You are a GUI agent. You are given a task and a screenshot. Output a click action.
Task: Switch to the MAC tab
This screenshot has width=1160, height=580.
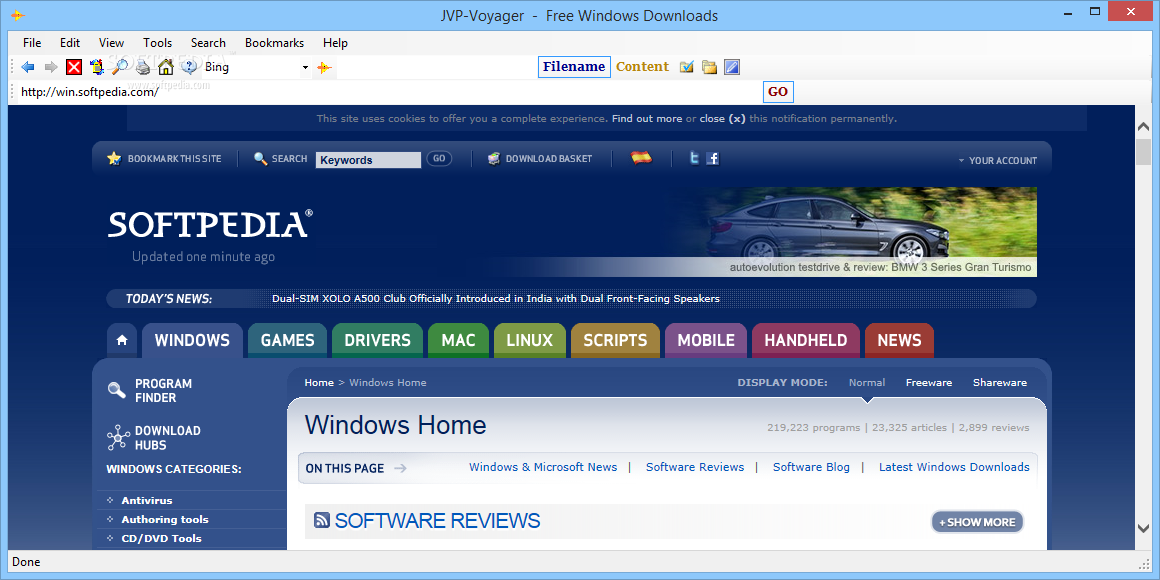point(459,340)
